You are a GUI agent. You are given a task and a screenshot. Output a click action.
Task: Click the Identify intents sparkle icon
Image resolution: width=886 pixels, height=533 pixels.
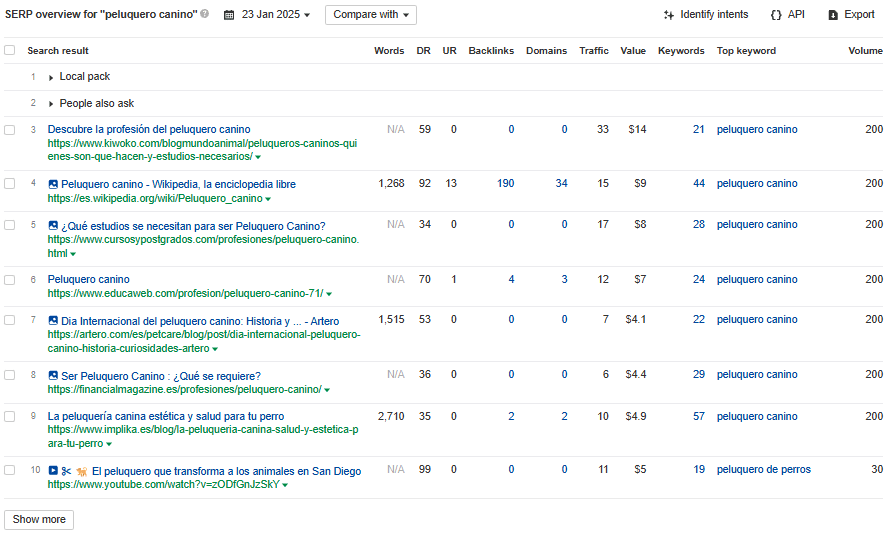tap(668, 15)
